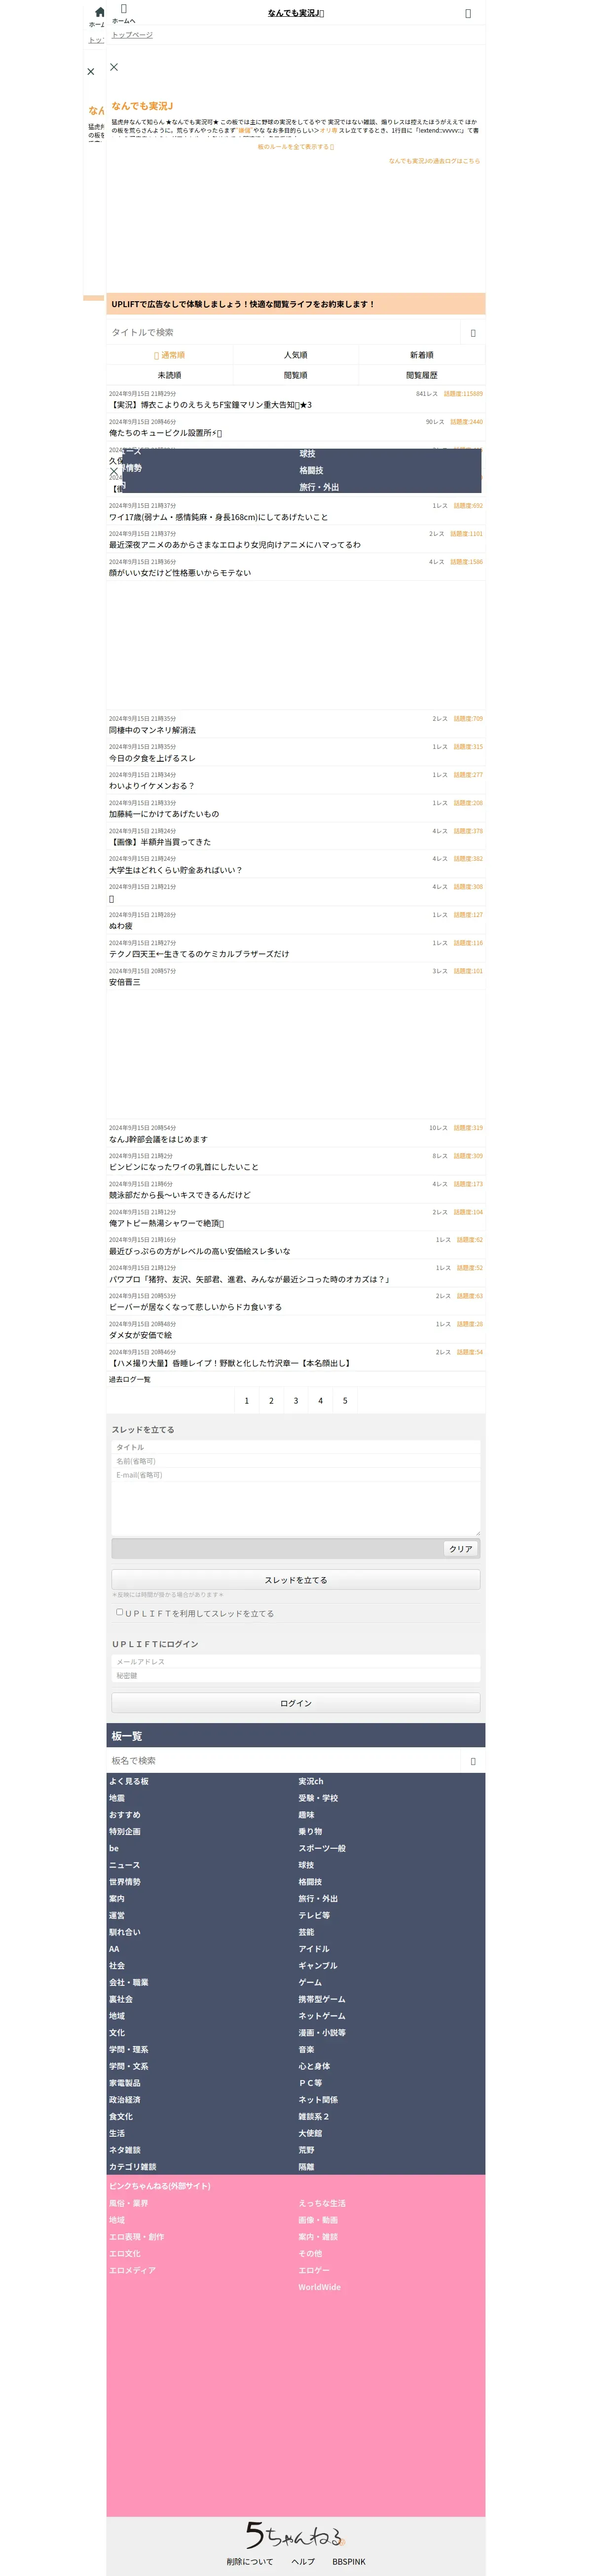Go to page 2 in pagination
This screenshot has width=592, height=2576.
[x=271, y=1401]
